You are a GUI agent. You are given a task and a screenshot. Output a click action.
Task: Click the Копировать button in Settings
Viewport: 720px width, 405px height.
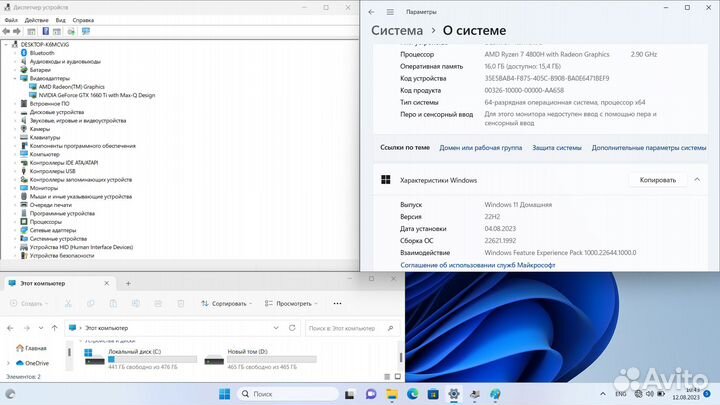pos(658,180)
